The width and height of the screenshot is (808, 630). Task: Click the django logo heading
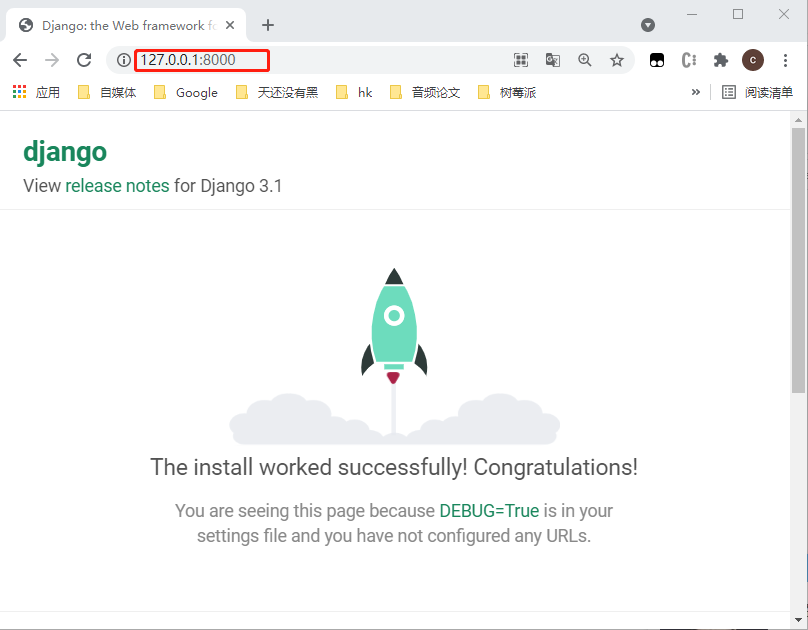click(65, 152)
